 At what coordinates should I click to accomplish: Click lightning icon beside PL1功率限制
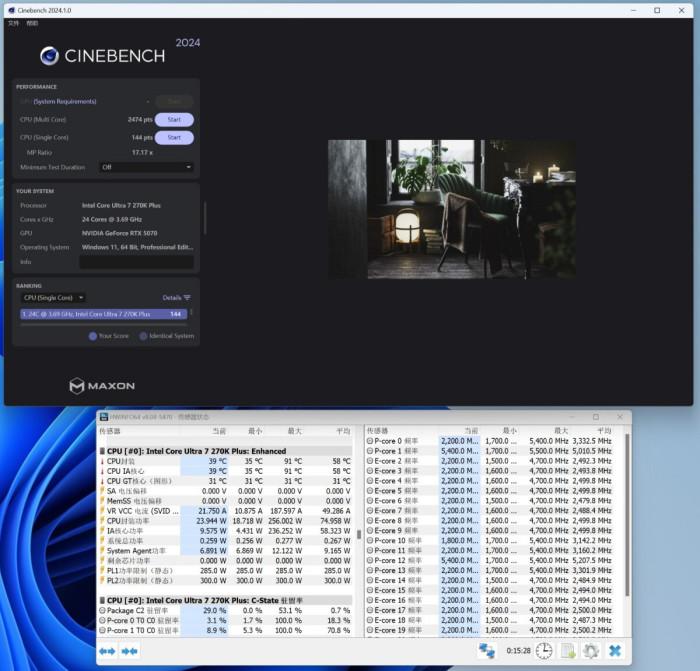102,571
